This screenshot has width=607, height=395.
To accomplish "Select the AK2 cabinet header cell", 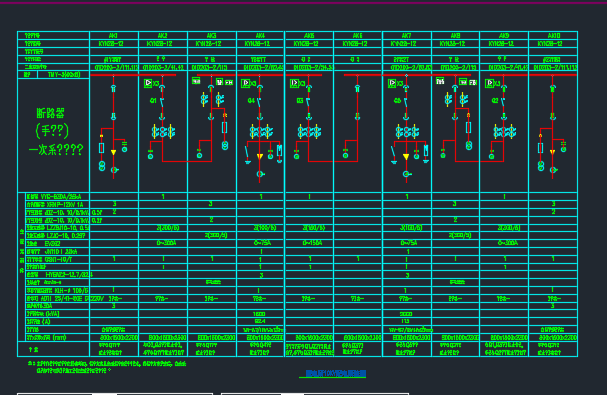I will [163, 36].
